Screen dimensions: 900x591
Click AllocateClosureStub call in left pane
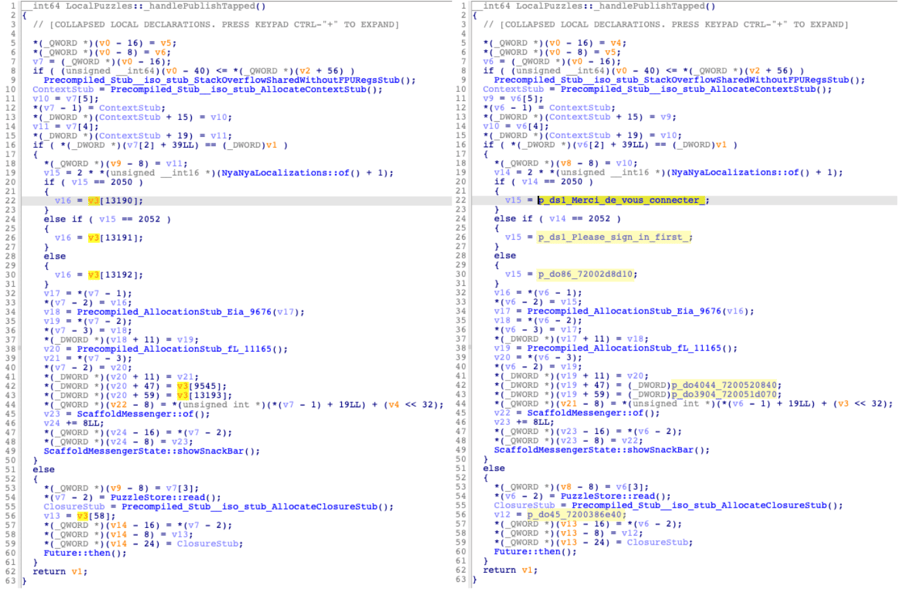(257, 507)
